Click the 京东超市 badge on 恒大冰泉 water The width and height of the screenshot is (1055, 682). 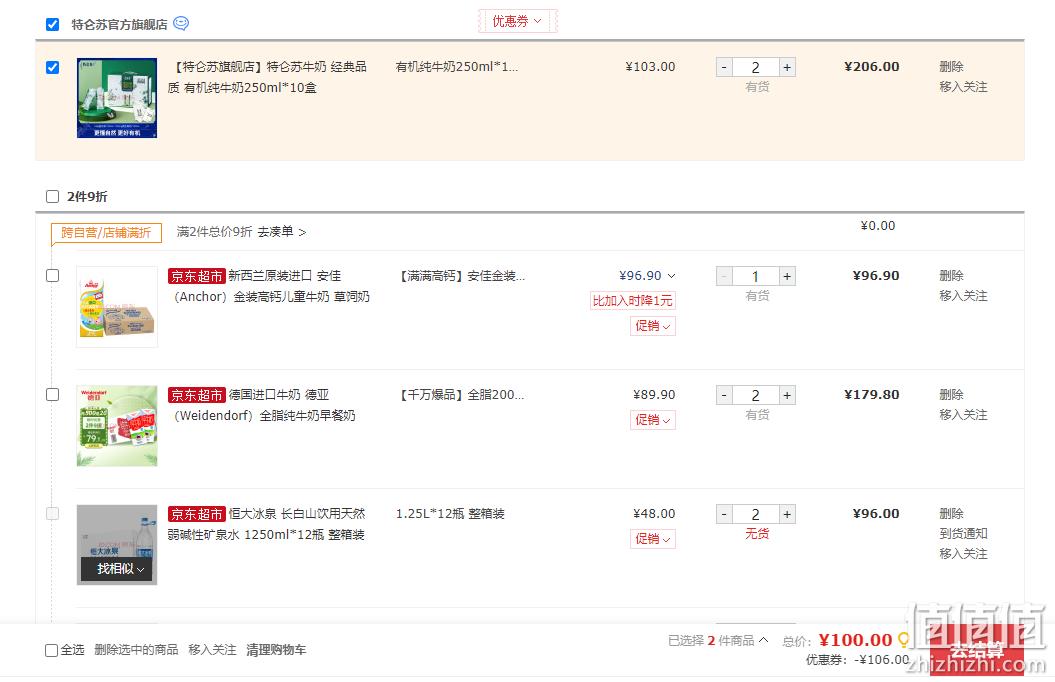pyautogui.click(x=196, y=515)
